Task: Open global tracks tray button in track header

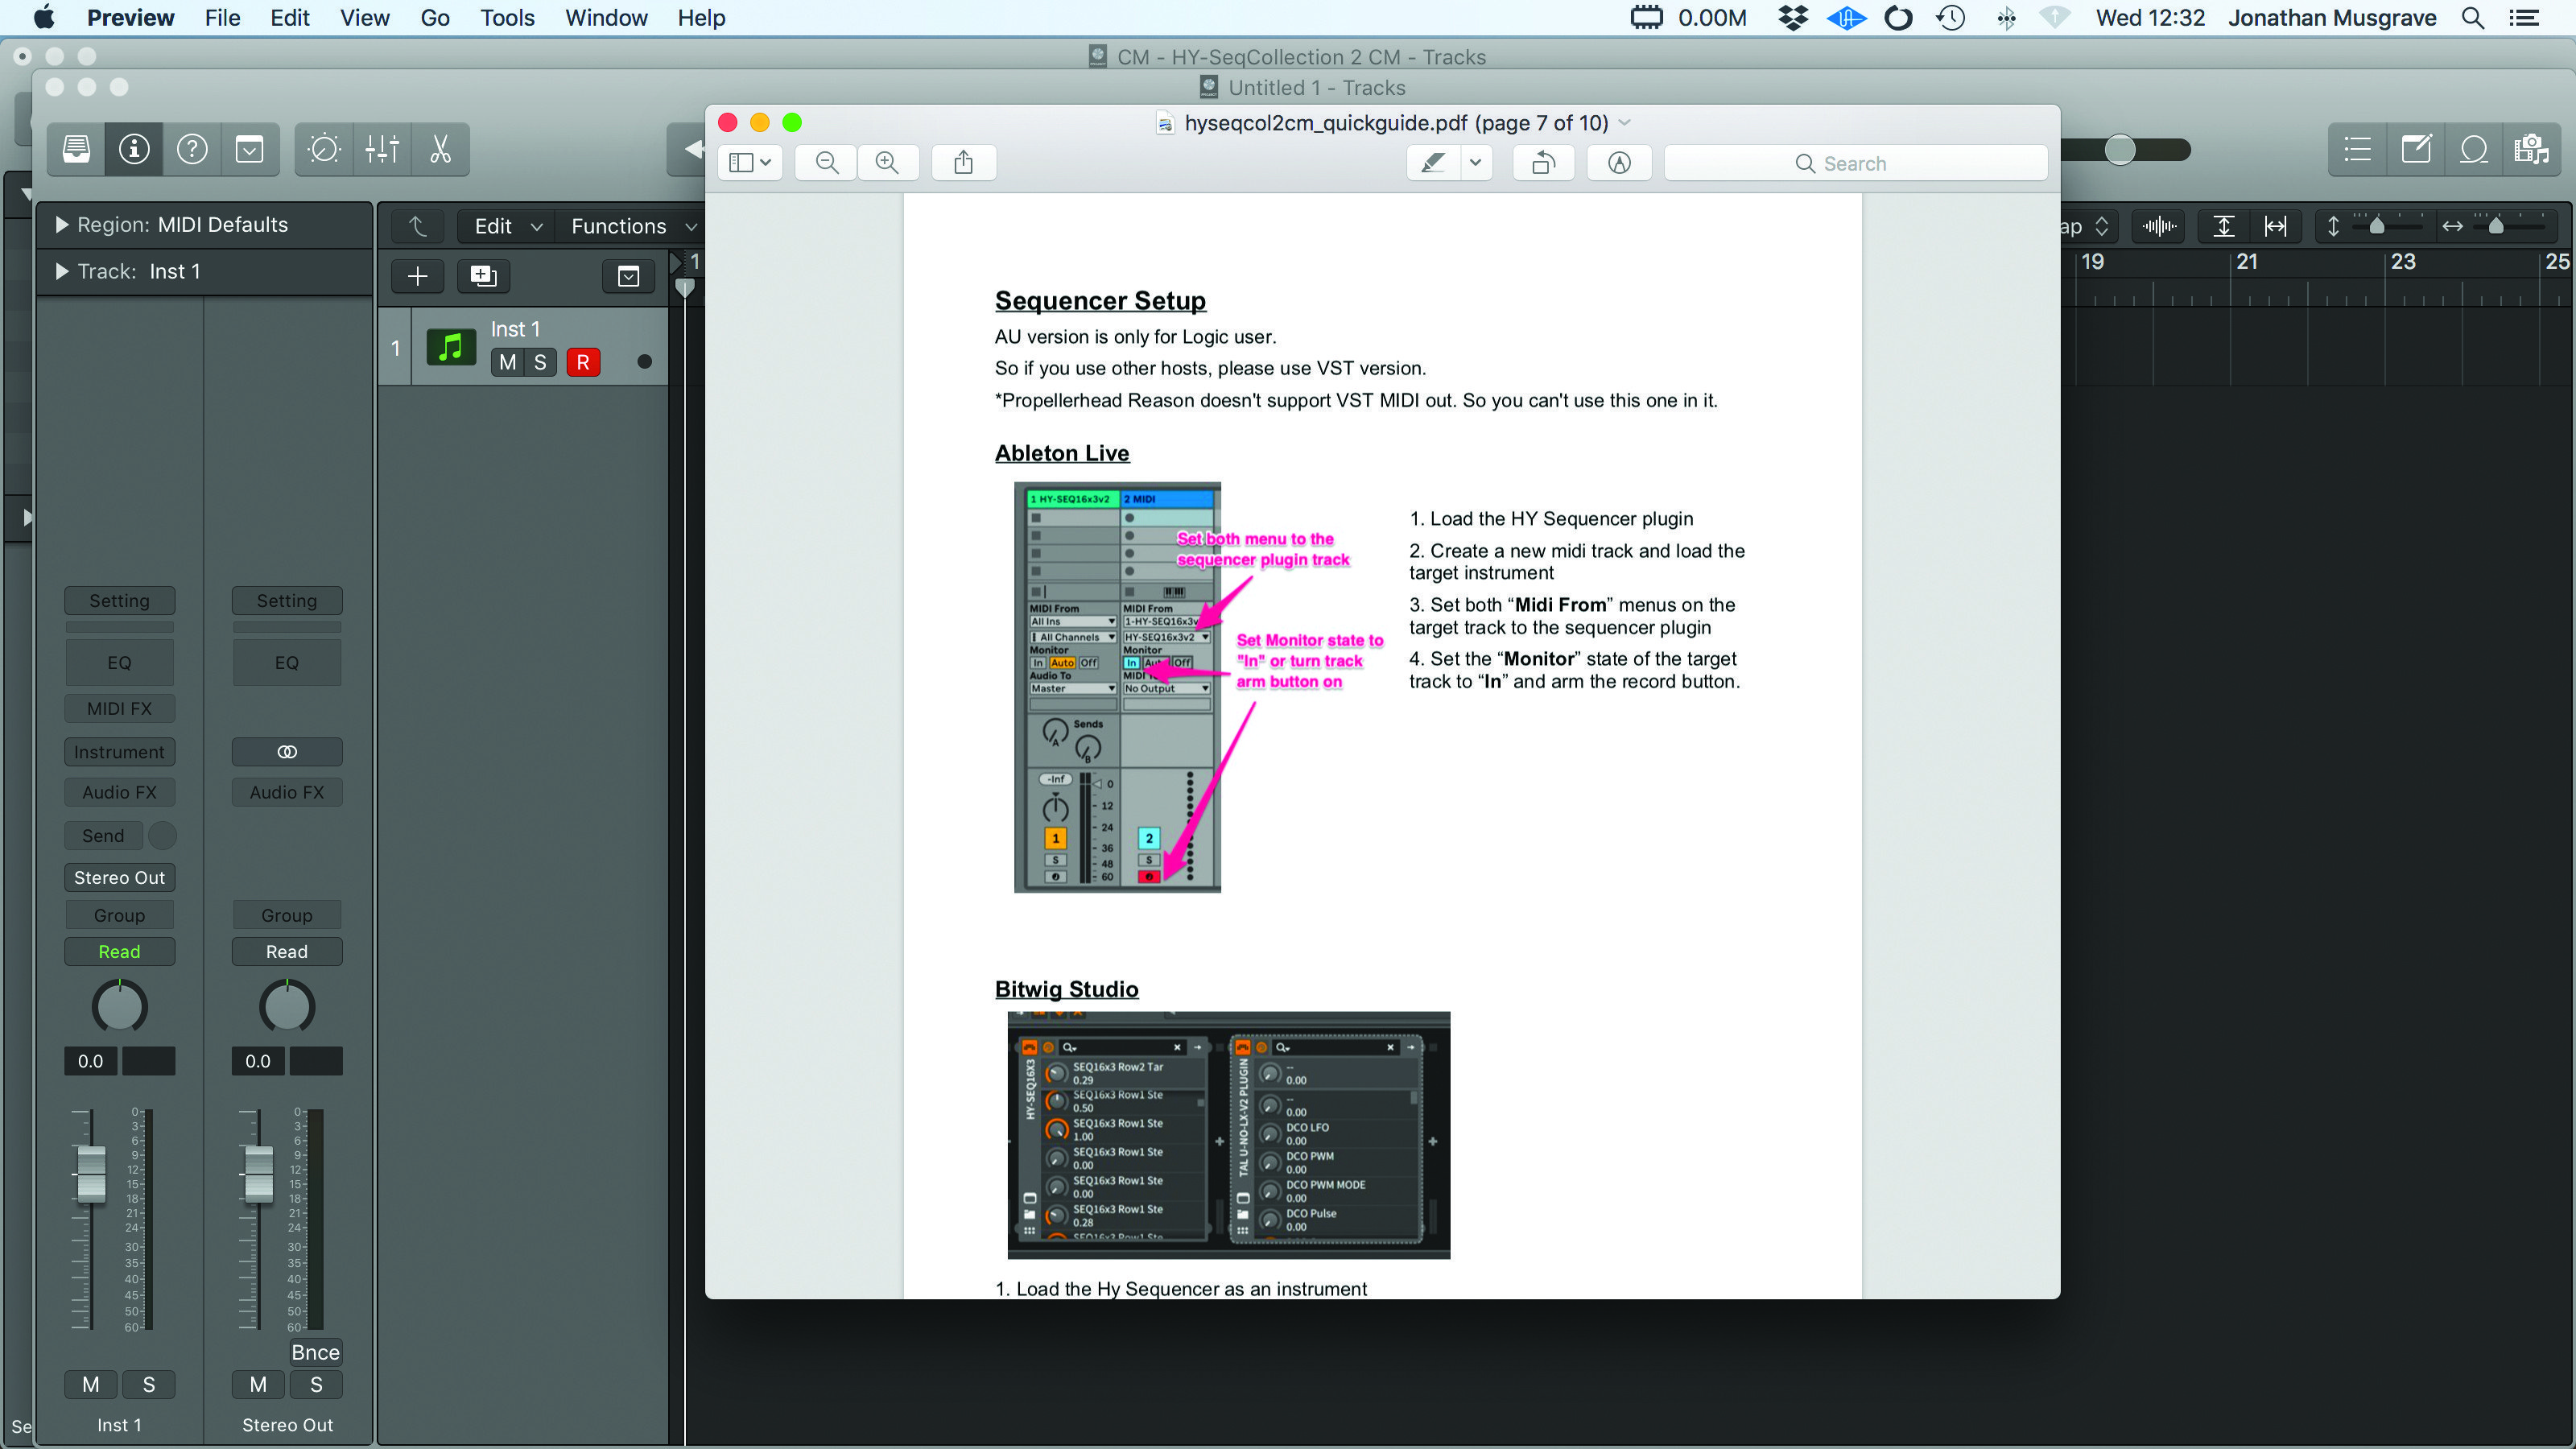Action: point(628,276)
